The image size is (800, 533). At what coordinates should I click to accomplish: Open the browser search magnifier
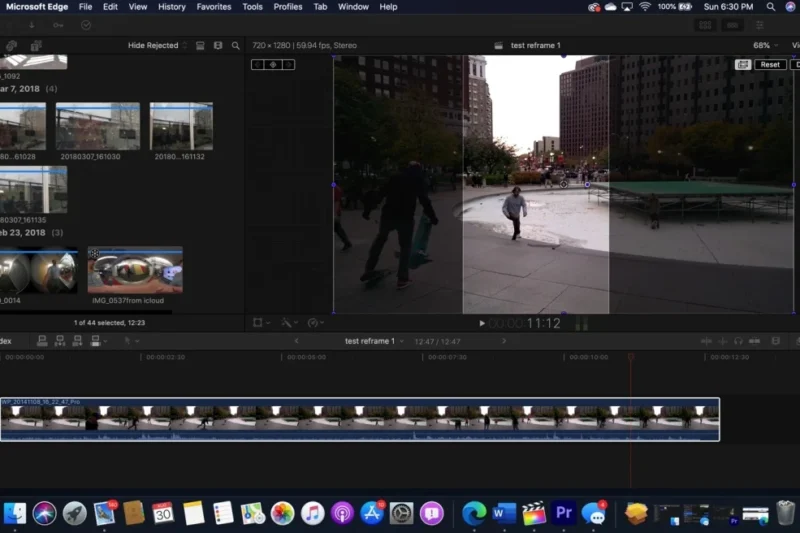pyautogui.click(x=236, y=46)
